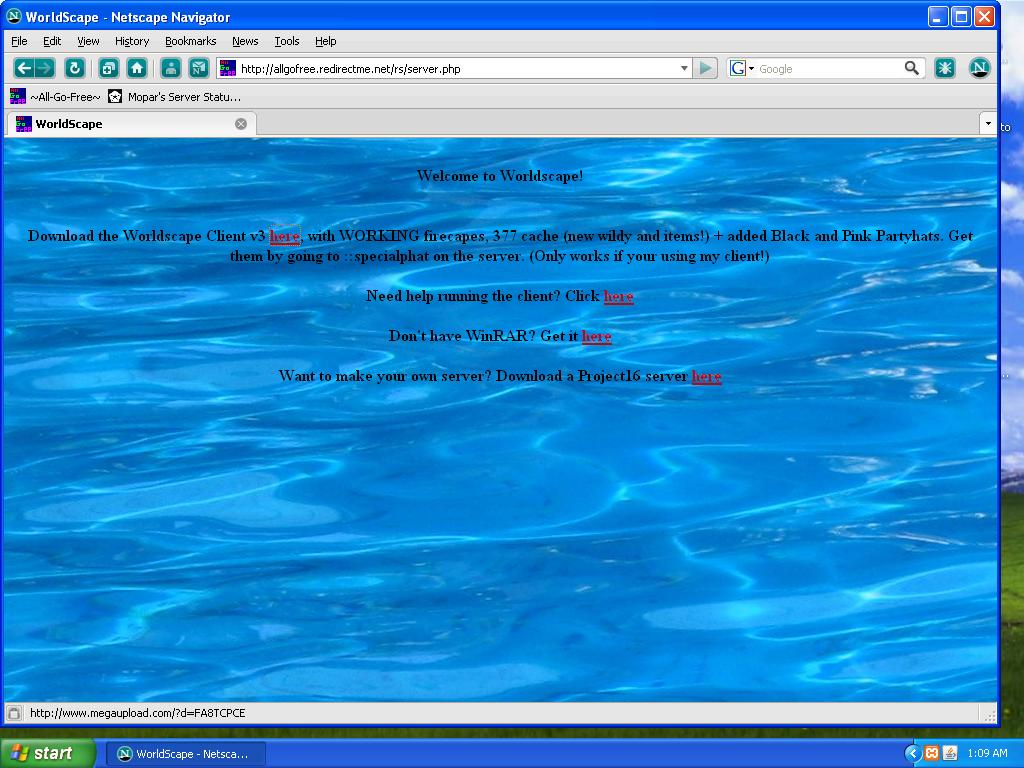Click the Go arrow beside the address bar
1024x768 pixels.
(705, 68)
